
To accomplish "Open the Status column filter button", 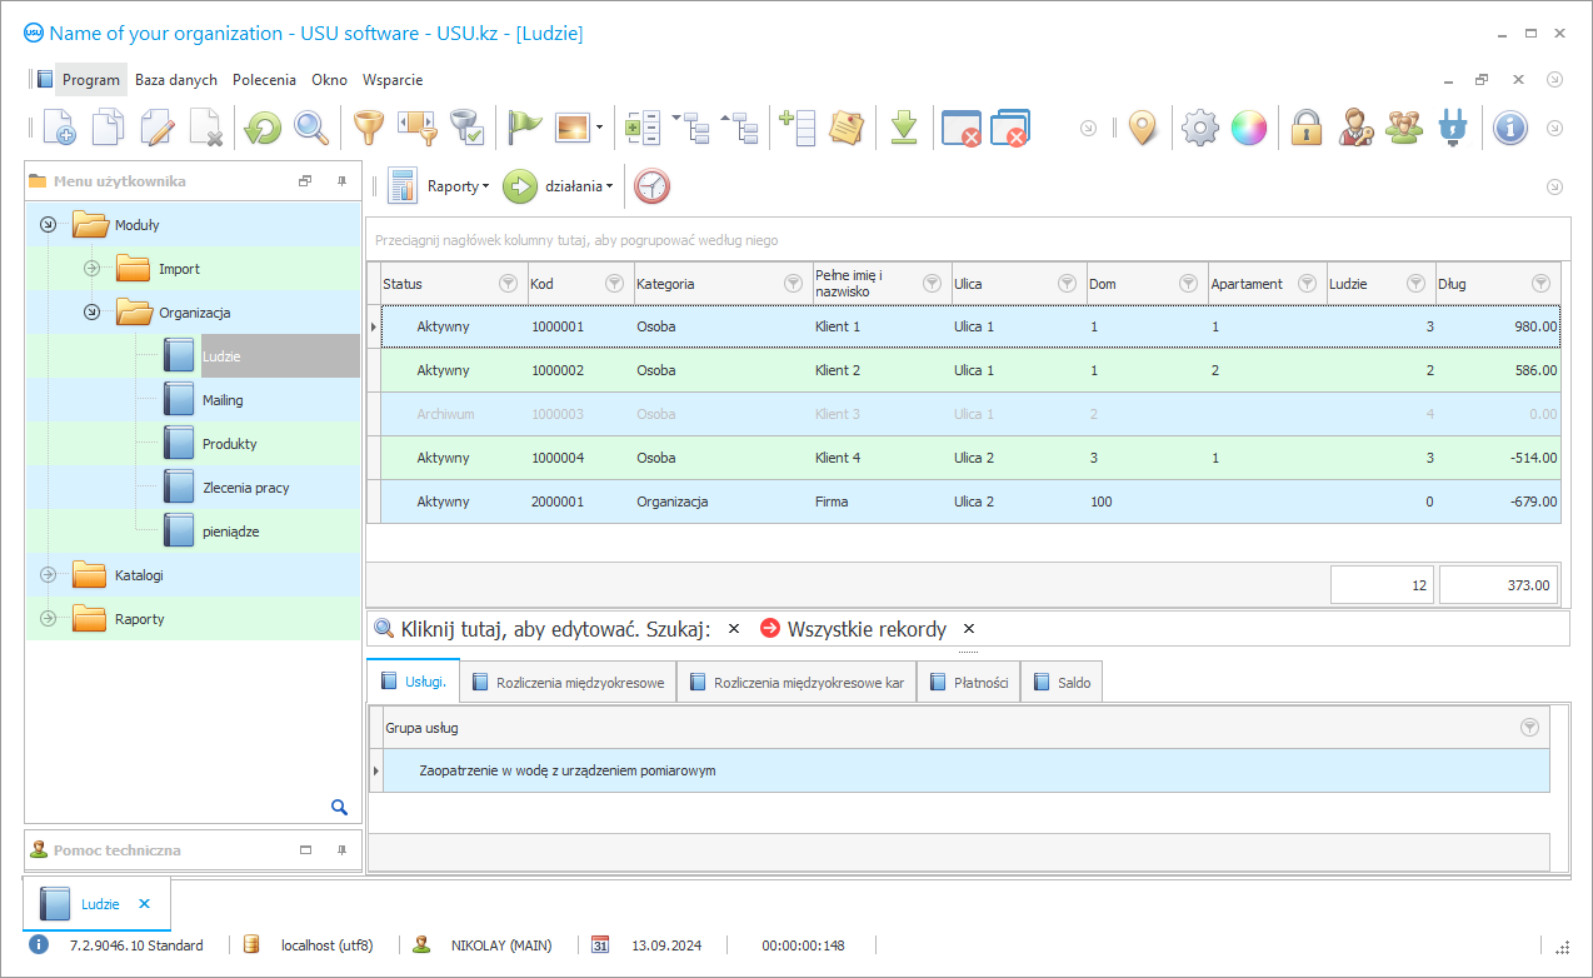I will (508, 284).
